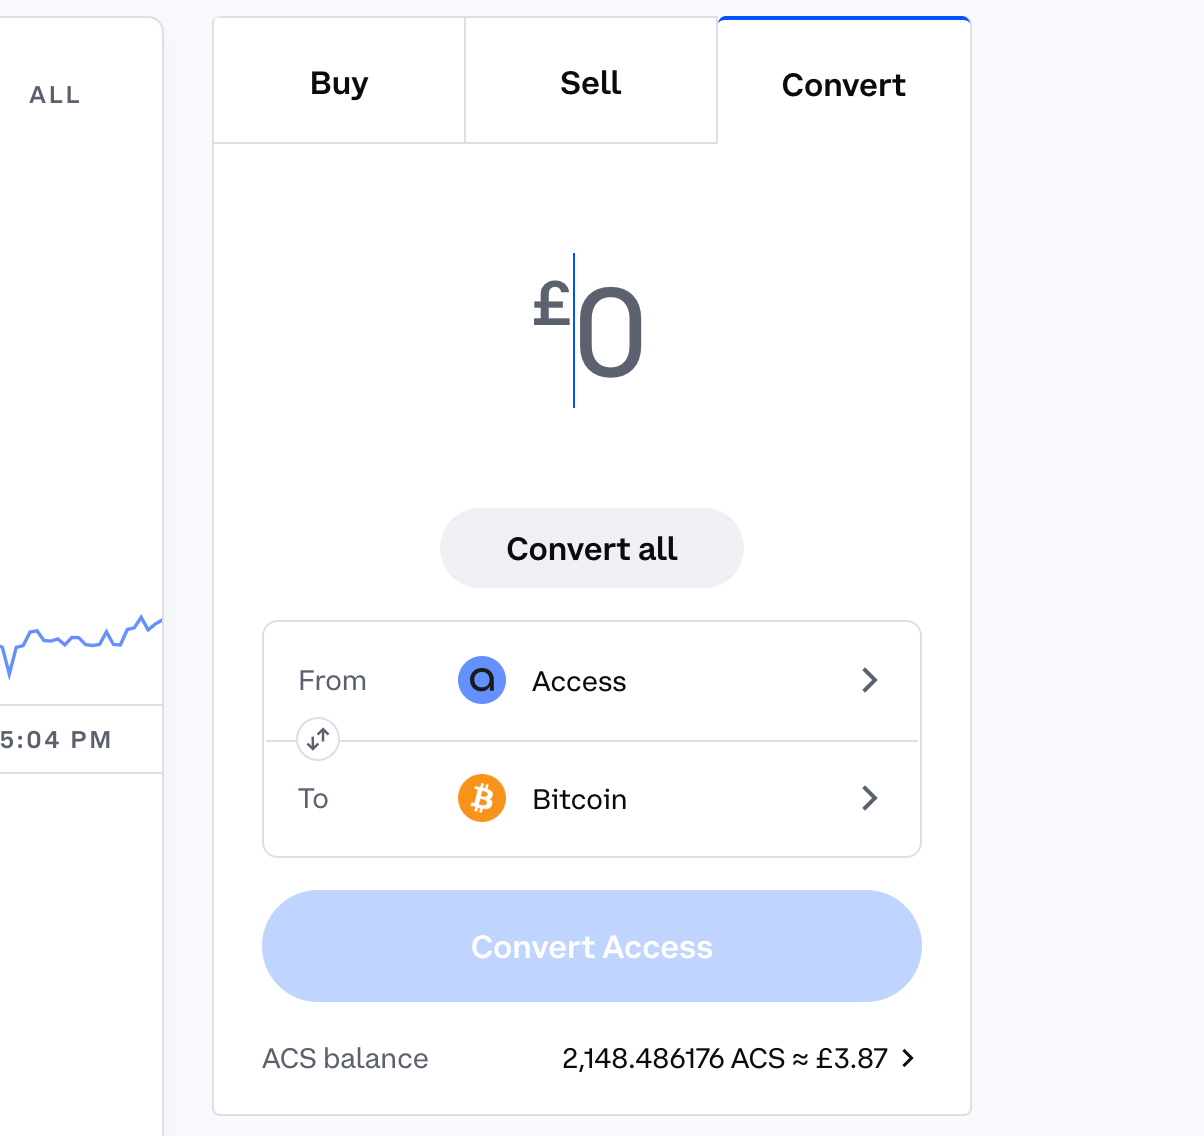
Task: Select the ALL chart range
Action: pos(55,95)
